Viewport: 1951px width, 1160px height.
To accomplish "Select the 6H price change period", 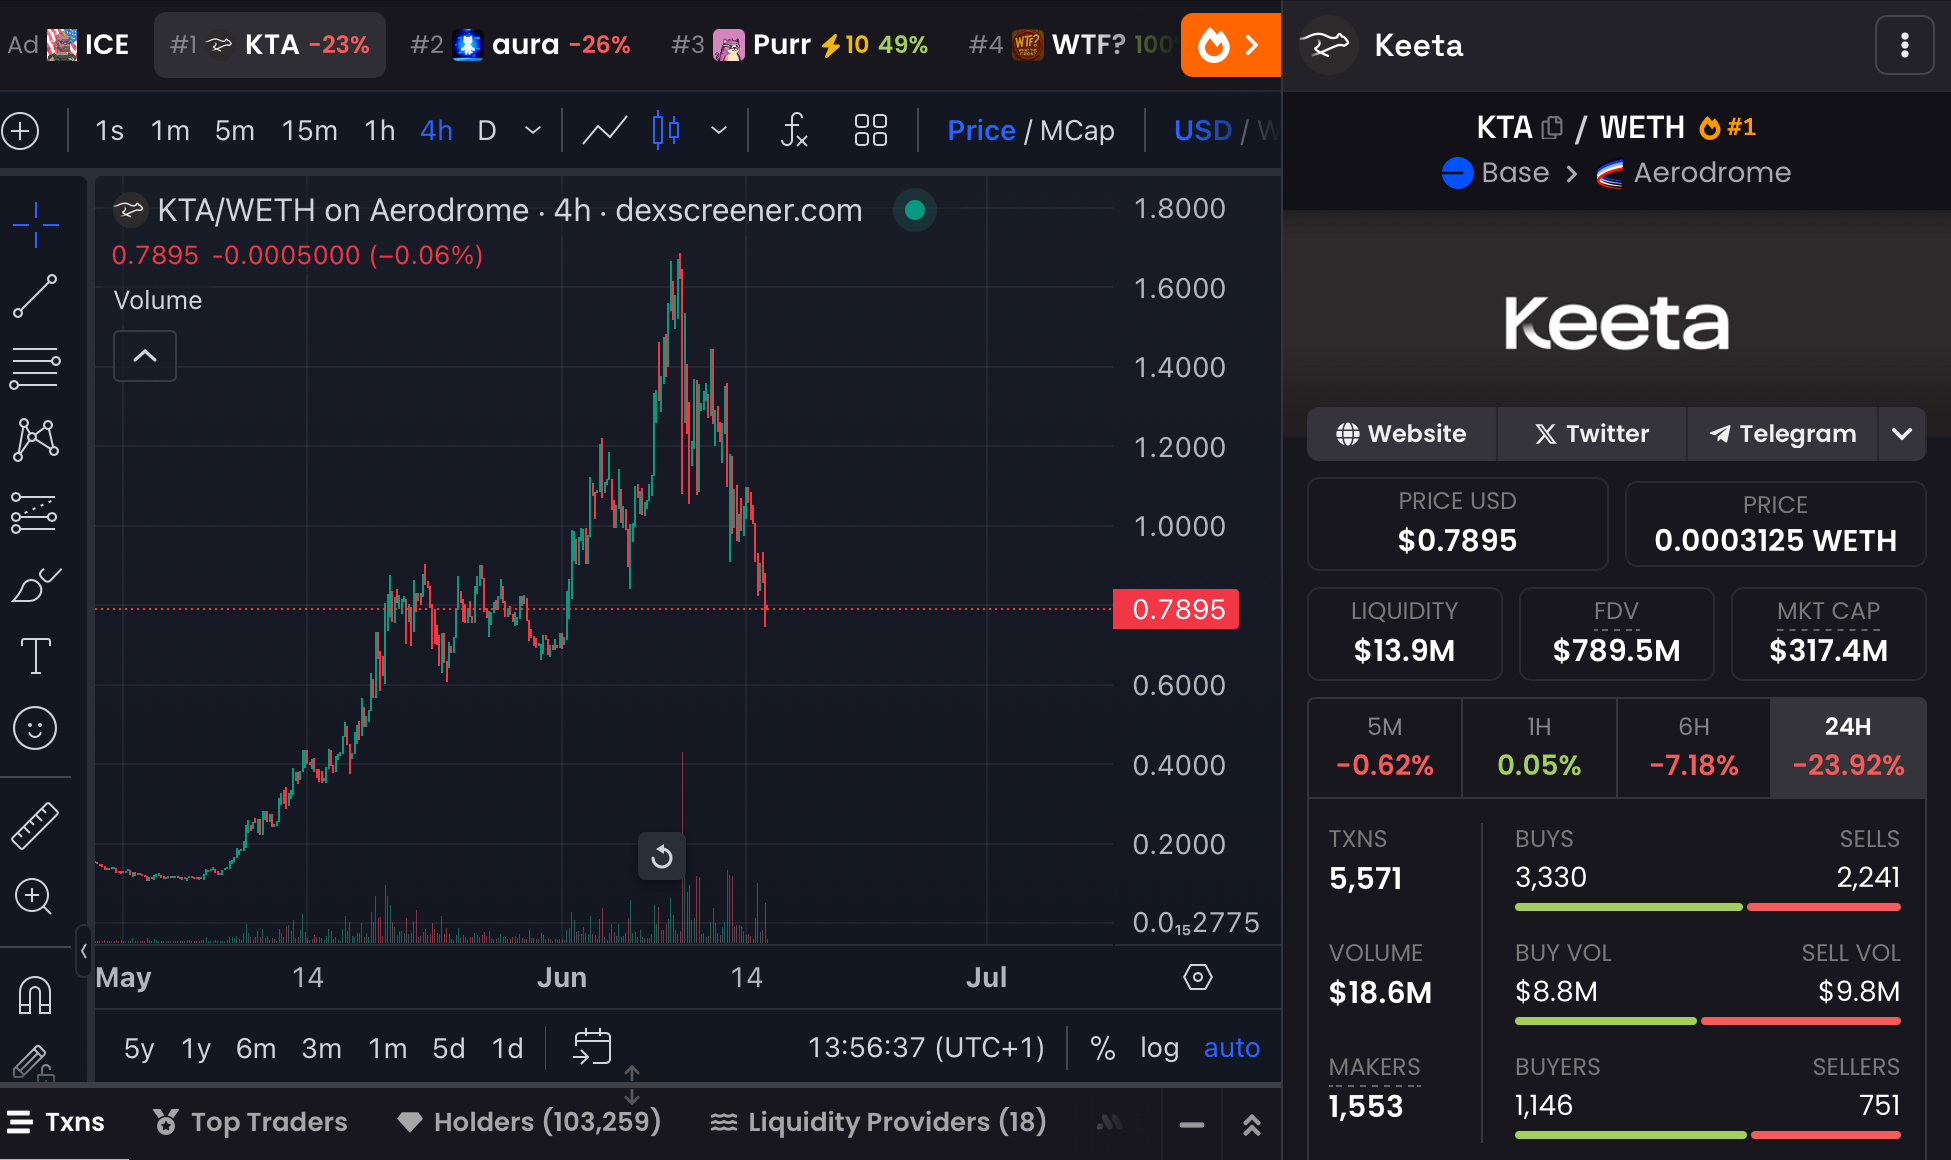I will click(x=1694, y=748).
